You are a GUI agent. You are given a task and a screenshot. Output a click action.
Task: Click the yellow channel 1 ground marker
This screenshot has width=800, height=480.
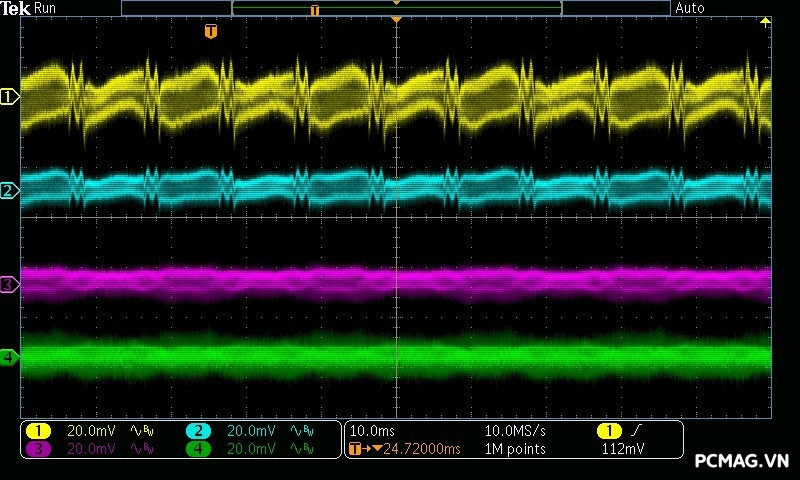point(9,97)
